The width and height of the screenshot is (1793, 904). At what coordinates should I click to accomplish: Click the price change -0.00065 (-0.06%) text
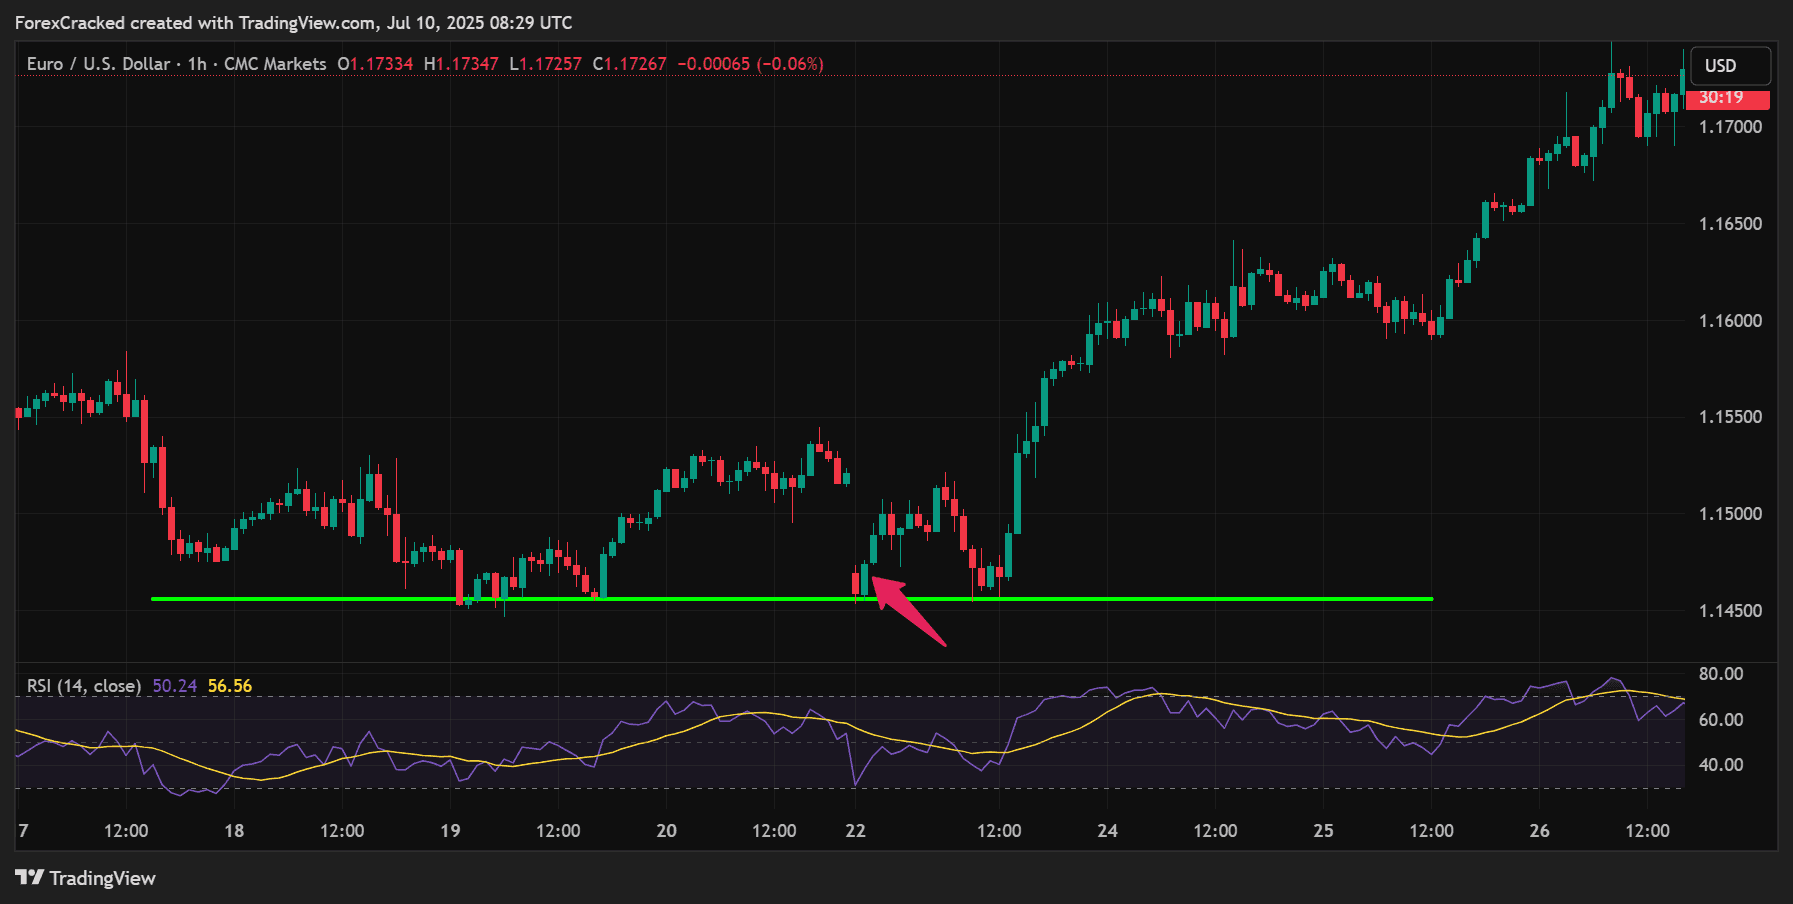[750, 64]
